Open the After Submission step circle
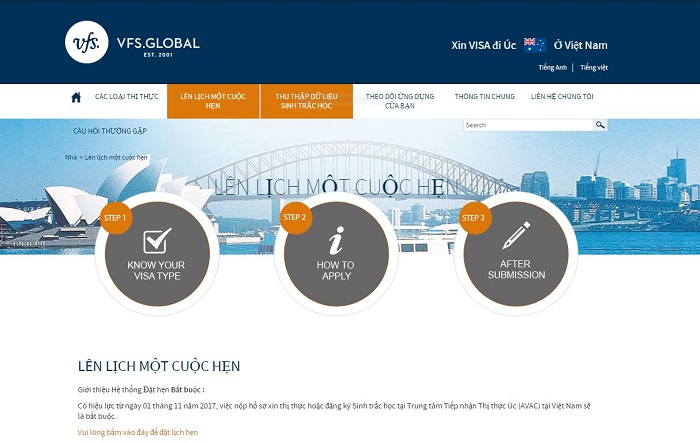This screenshot has width=700, height=443. click(x=516, y=254)
